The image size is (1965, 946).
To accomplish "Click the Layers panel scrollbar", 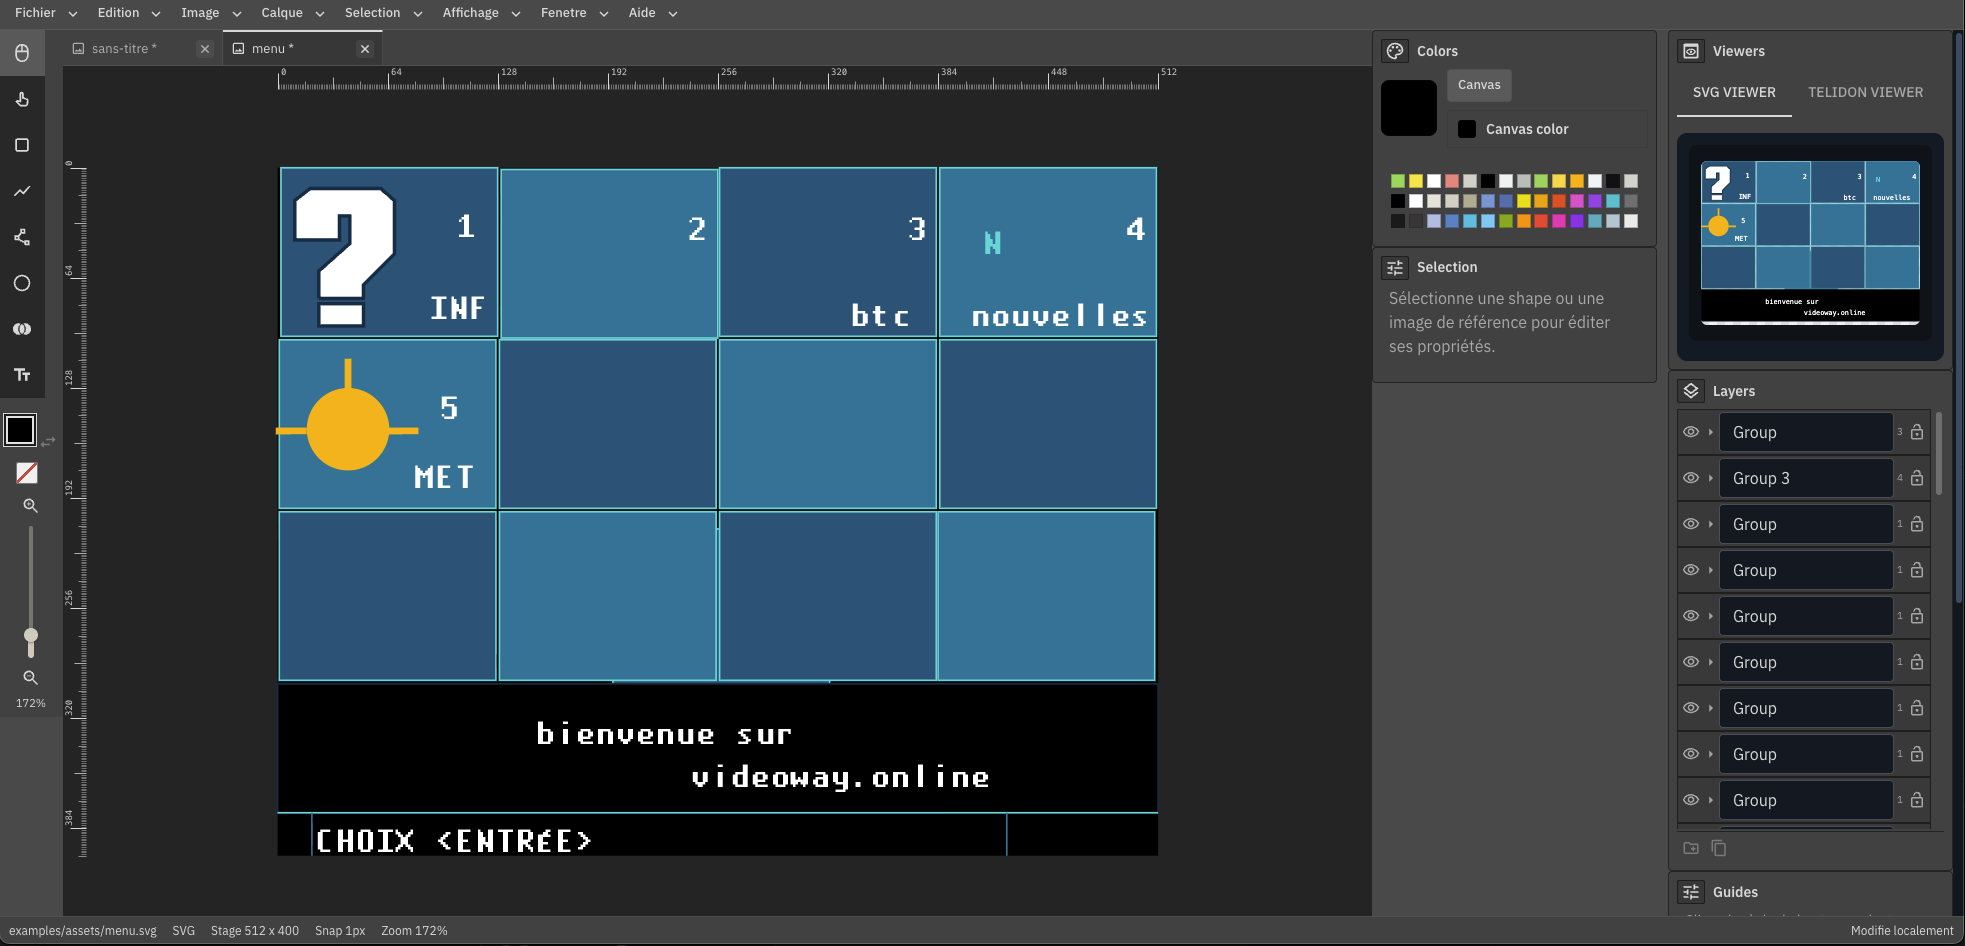I will pos(1939,453).
